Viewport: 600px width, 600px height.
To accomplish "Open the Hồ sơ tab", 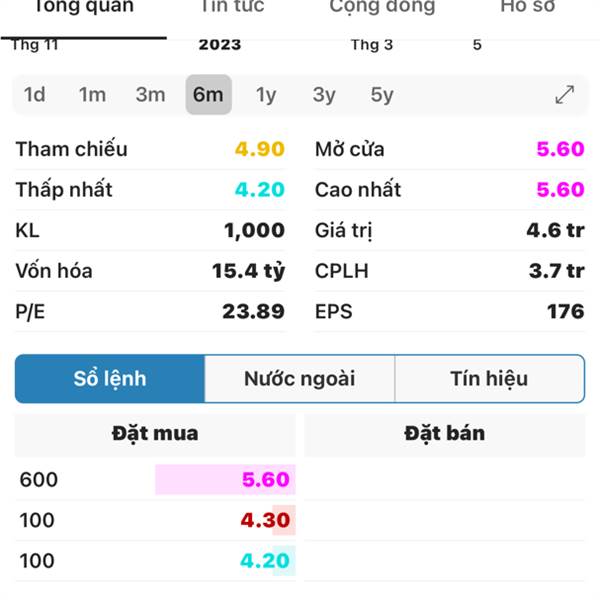I will 528,7.
